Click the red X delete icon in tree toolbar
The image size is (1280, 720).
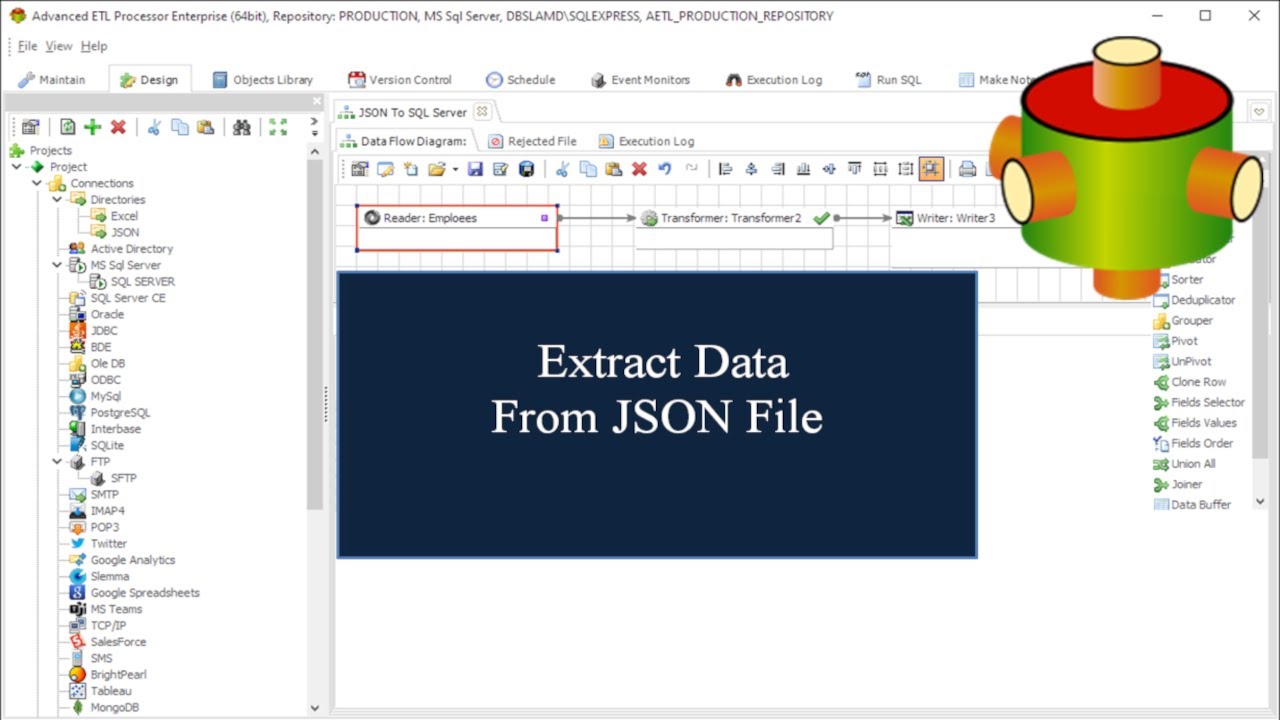(x=118, y=127)
